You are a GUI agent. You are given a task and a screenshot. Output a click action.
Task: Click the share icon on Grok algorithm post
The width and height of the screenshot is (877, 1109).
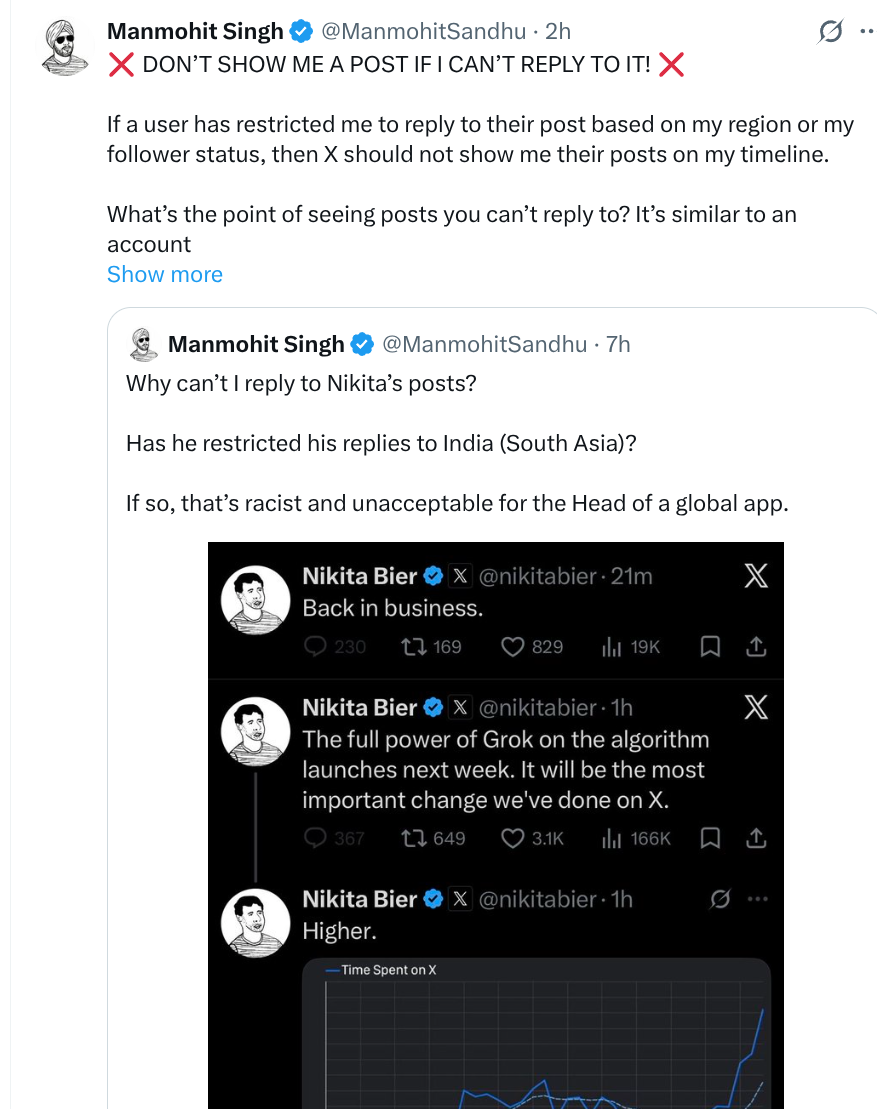(757, 838)
